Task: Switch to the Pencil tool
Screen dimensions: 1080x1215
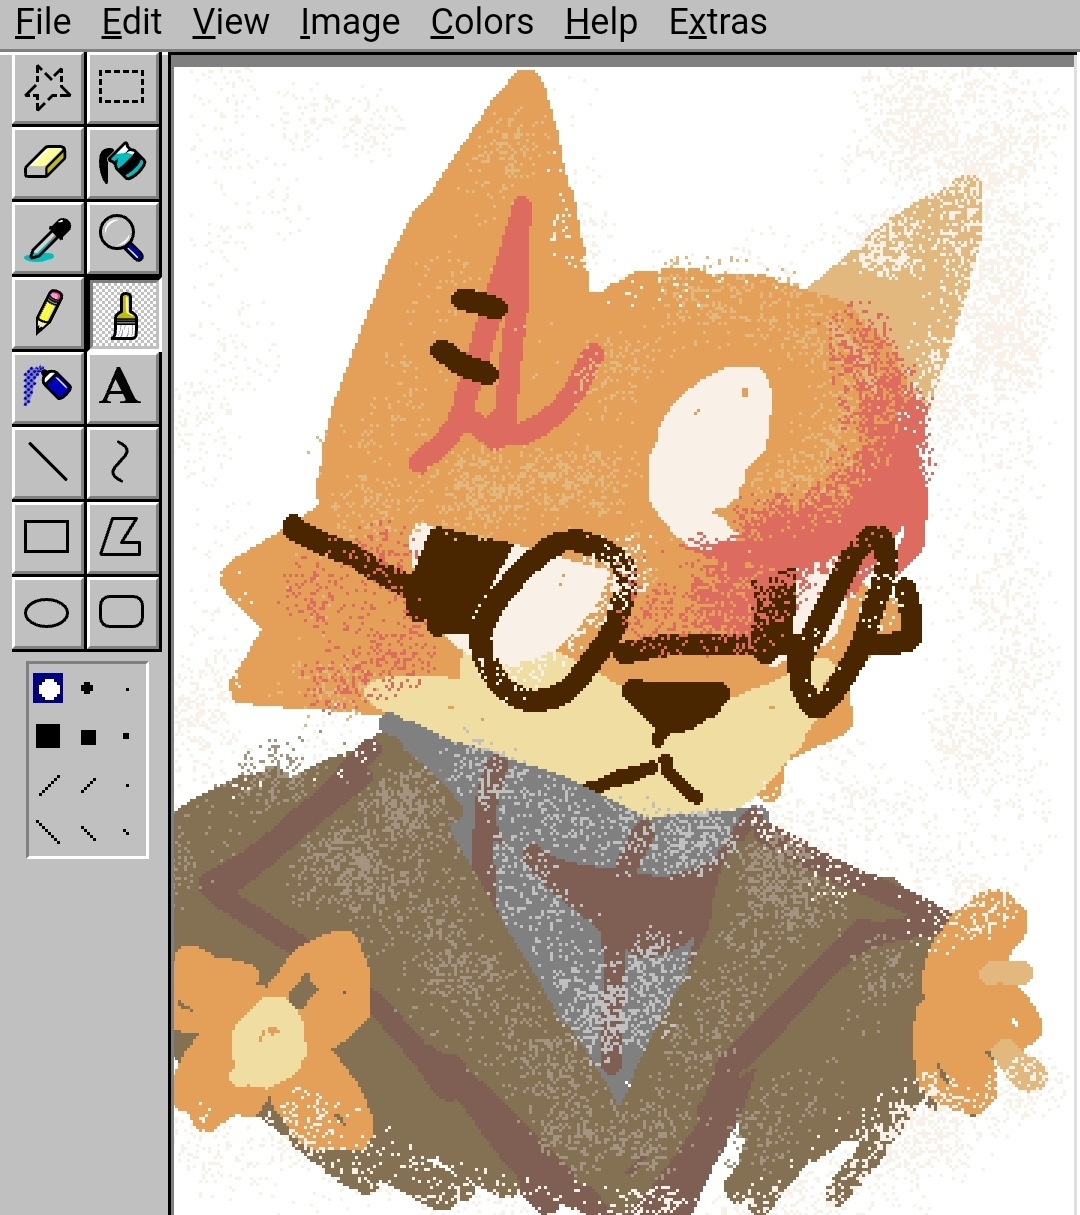Action: 48,313
